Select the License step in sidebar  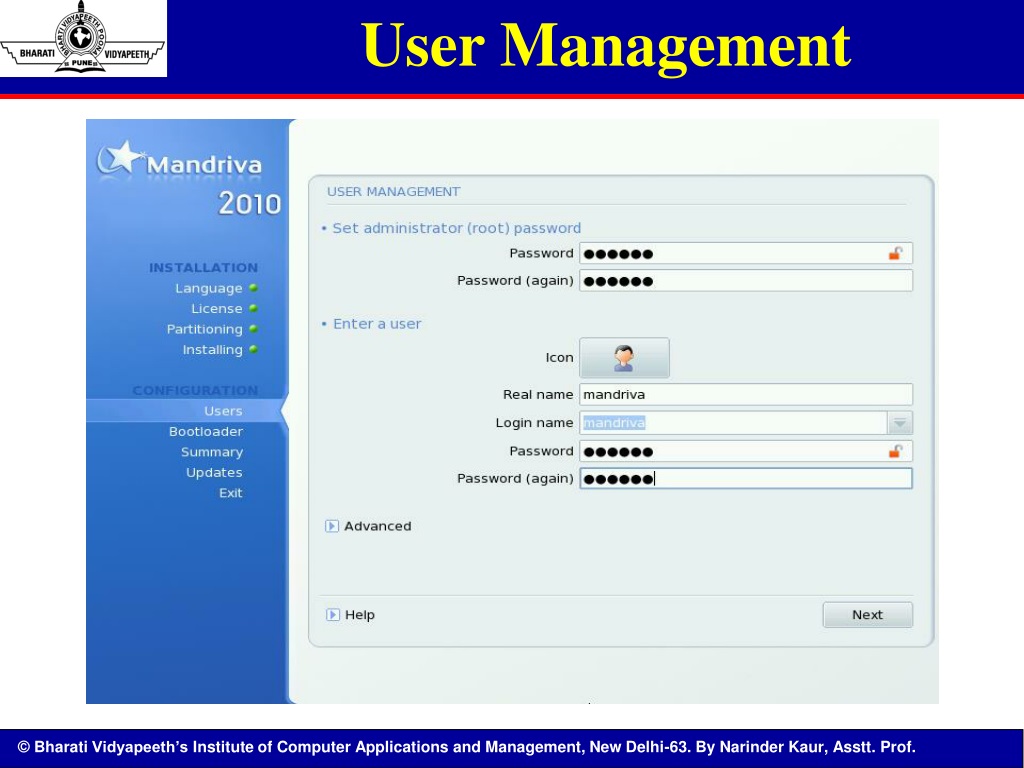click(x=217, y=308)
